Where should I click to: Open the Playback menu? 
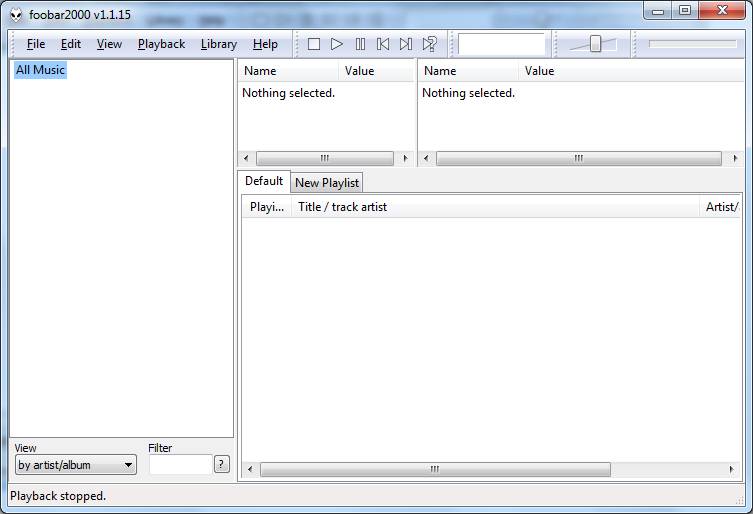click(161, 44)
